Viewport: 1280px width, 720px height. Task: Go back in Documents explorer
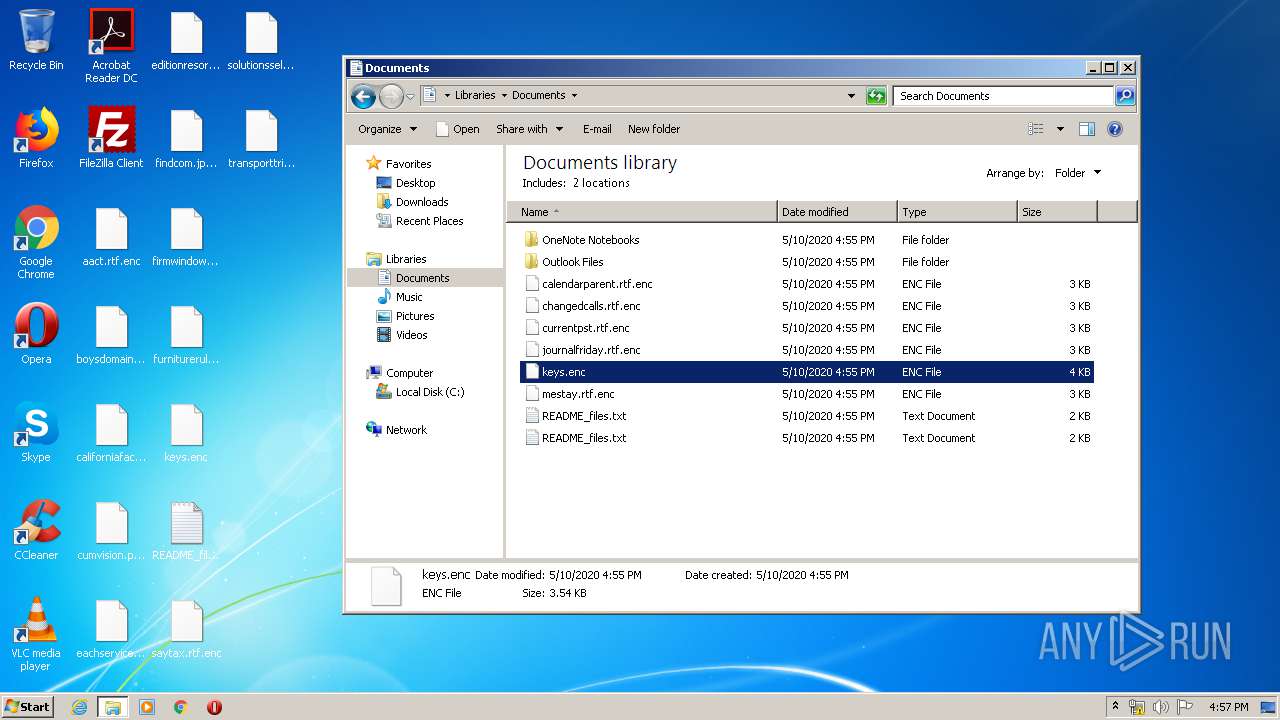363,96
